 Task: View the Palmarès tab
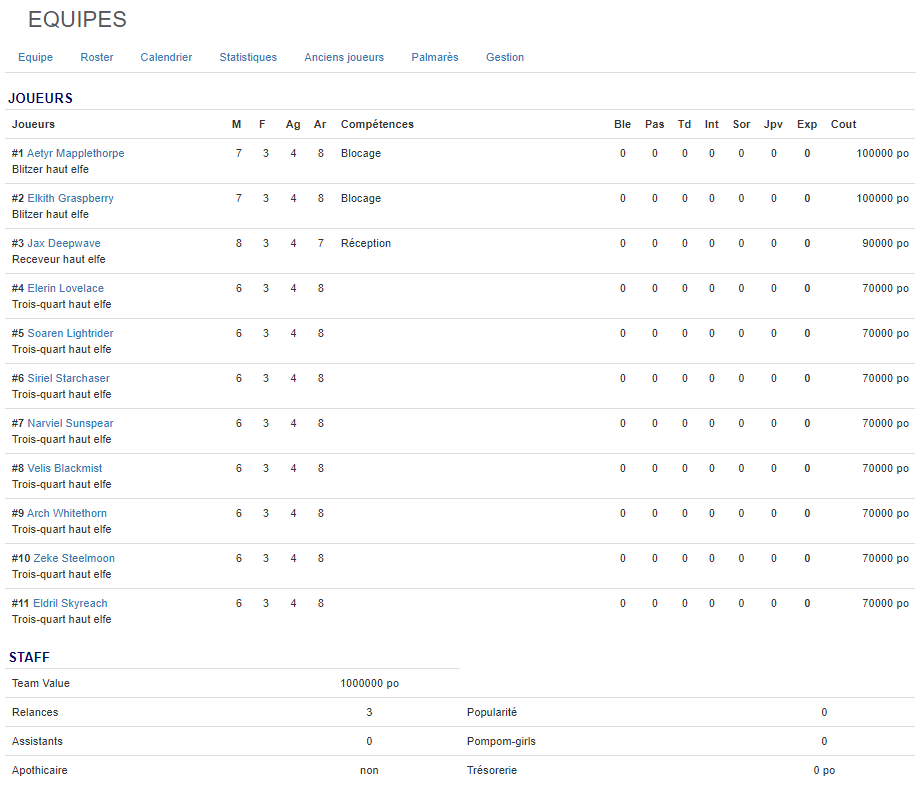pyautogui.click(x=435, y=58)
